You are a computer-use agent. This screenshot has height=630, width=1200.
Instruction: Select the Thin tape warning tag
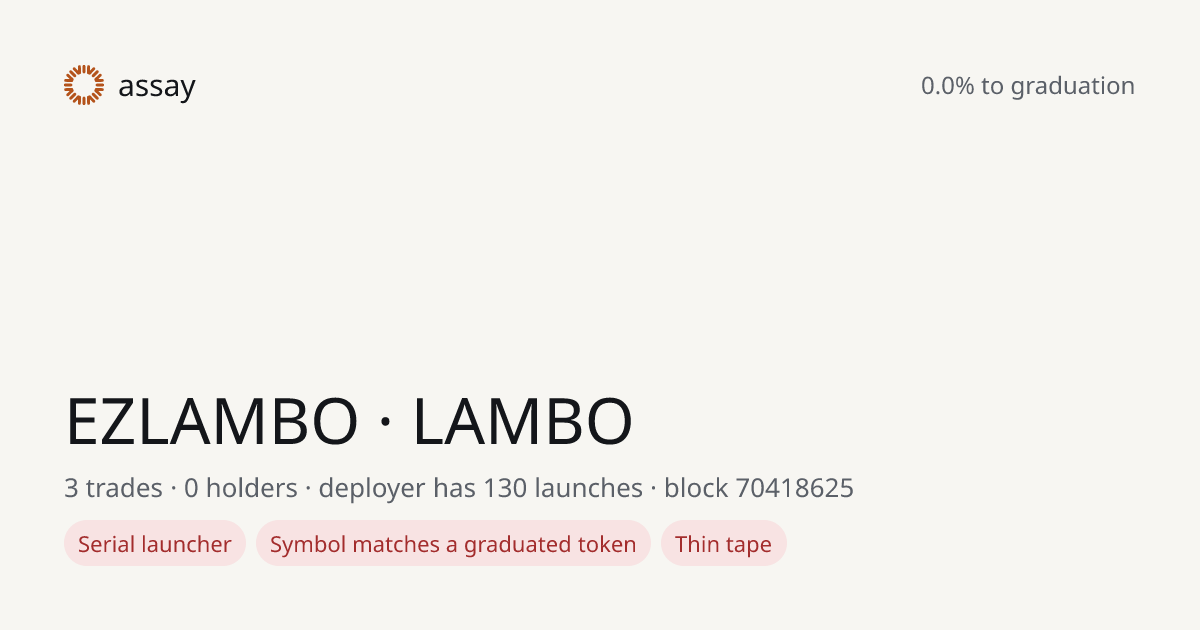pyautogui.click(x=723, y=544)
